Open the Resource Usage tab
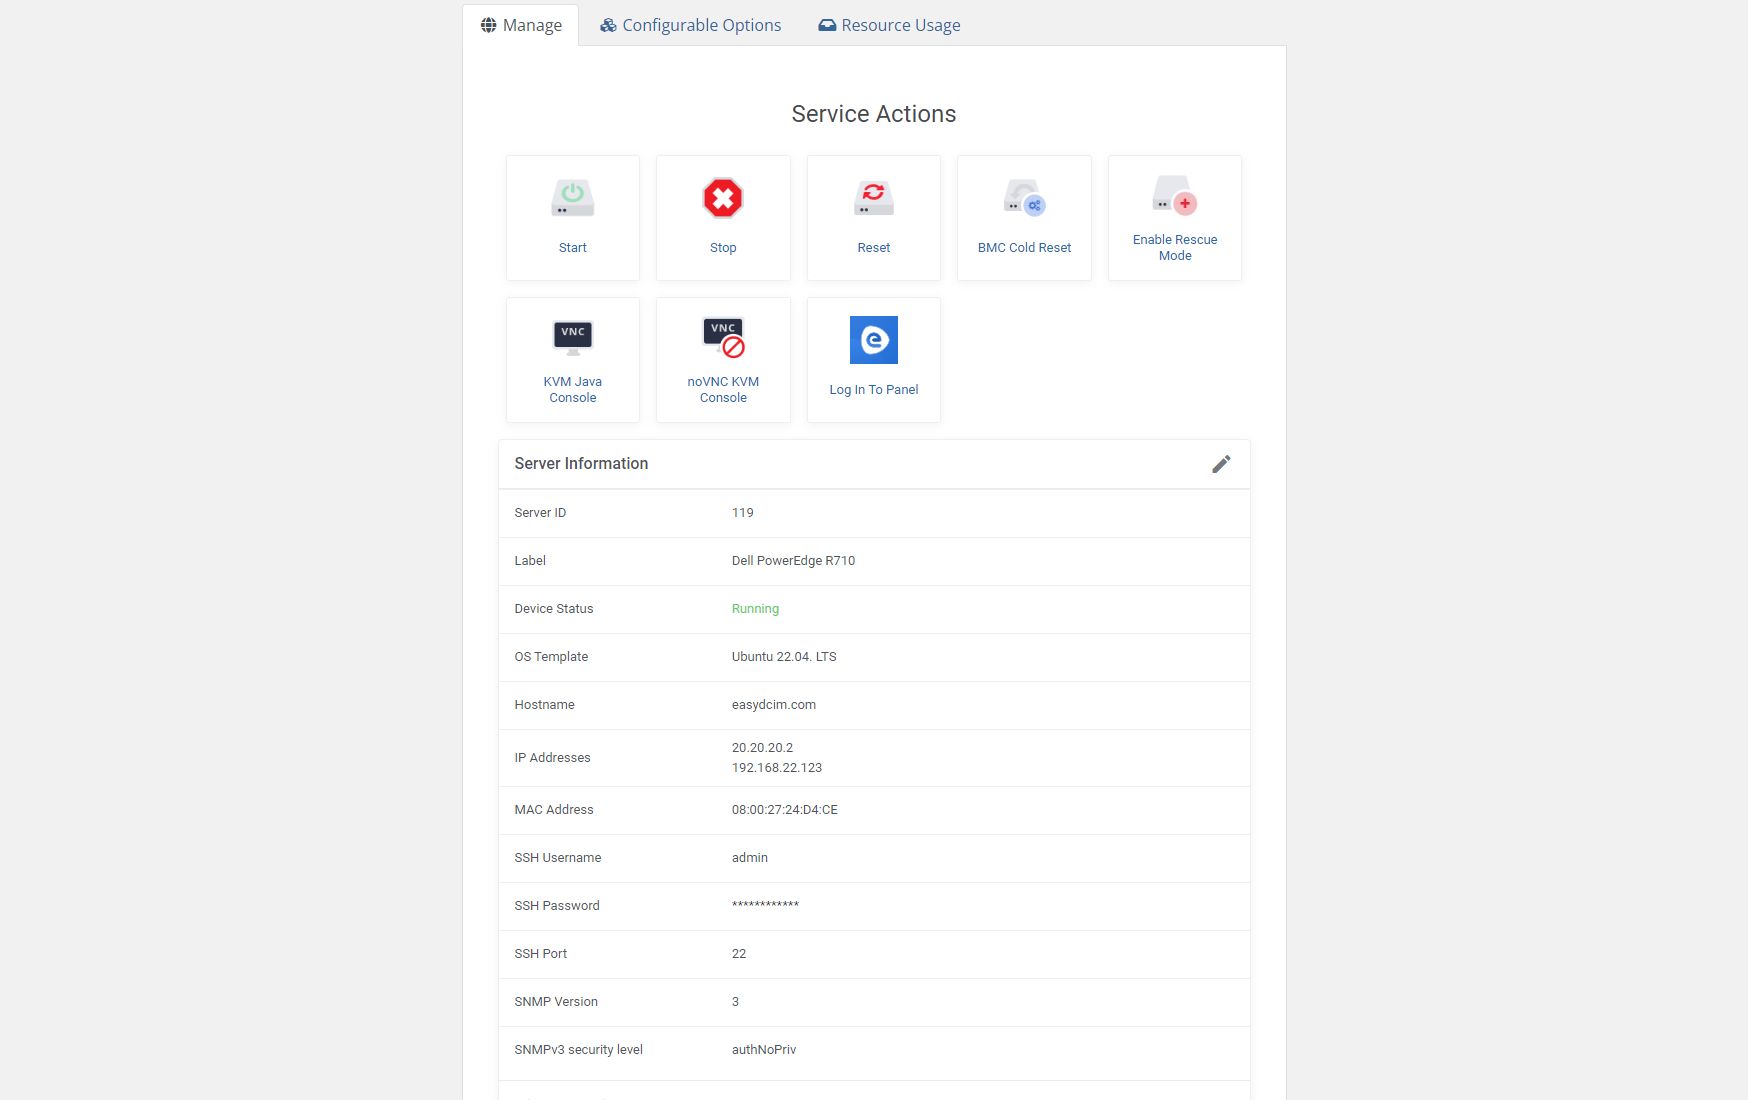Image resolution: width=1748 pixels, height=1100 pixels. [888, 24]
